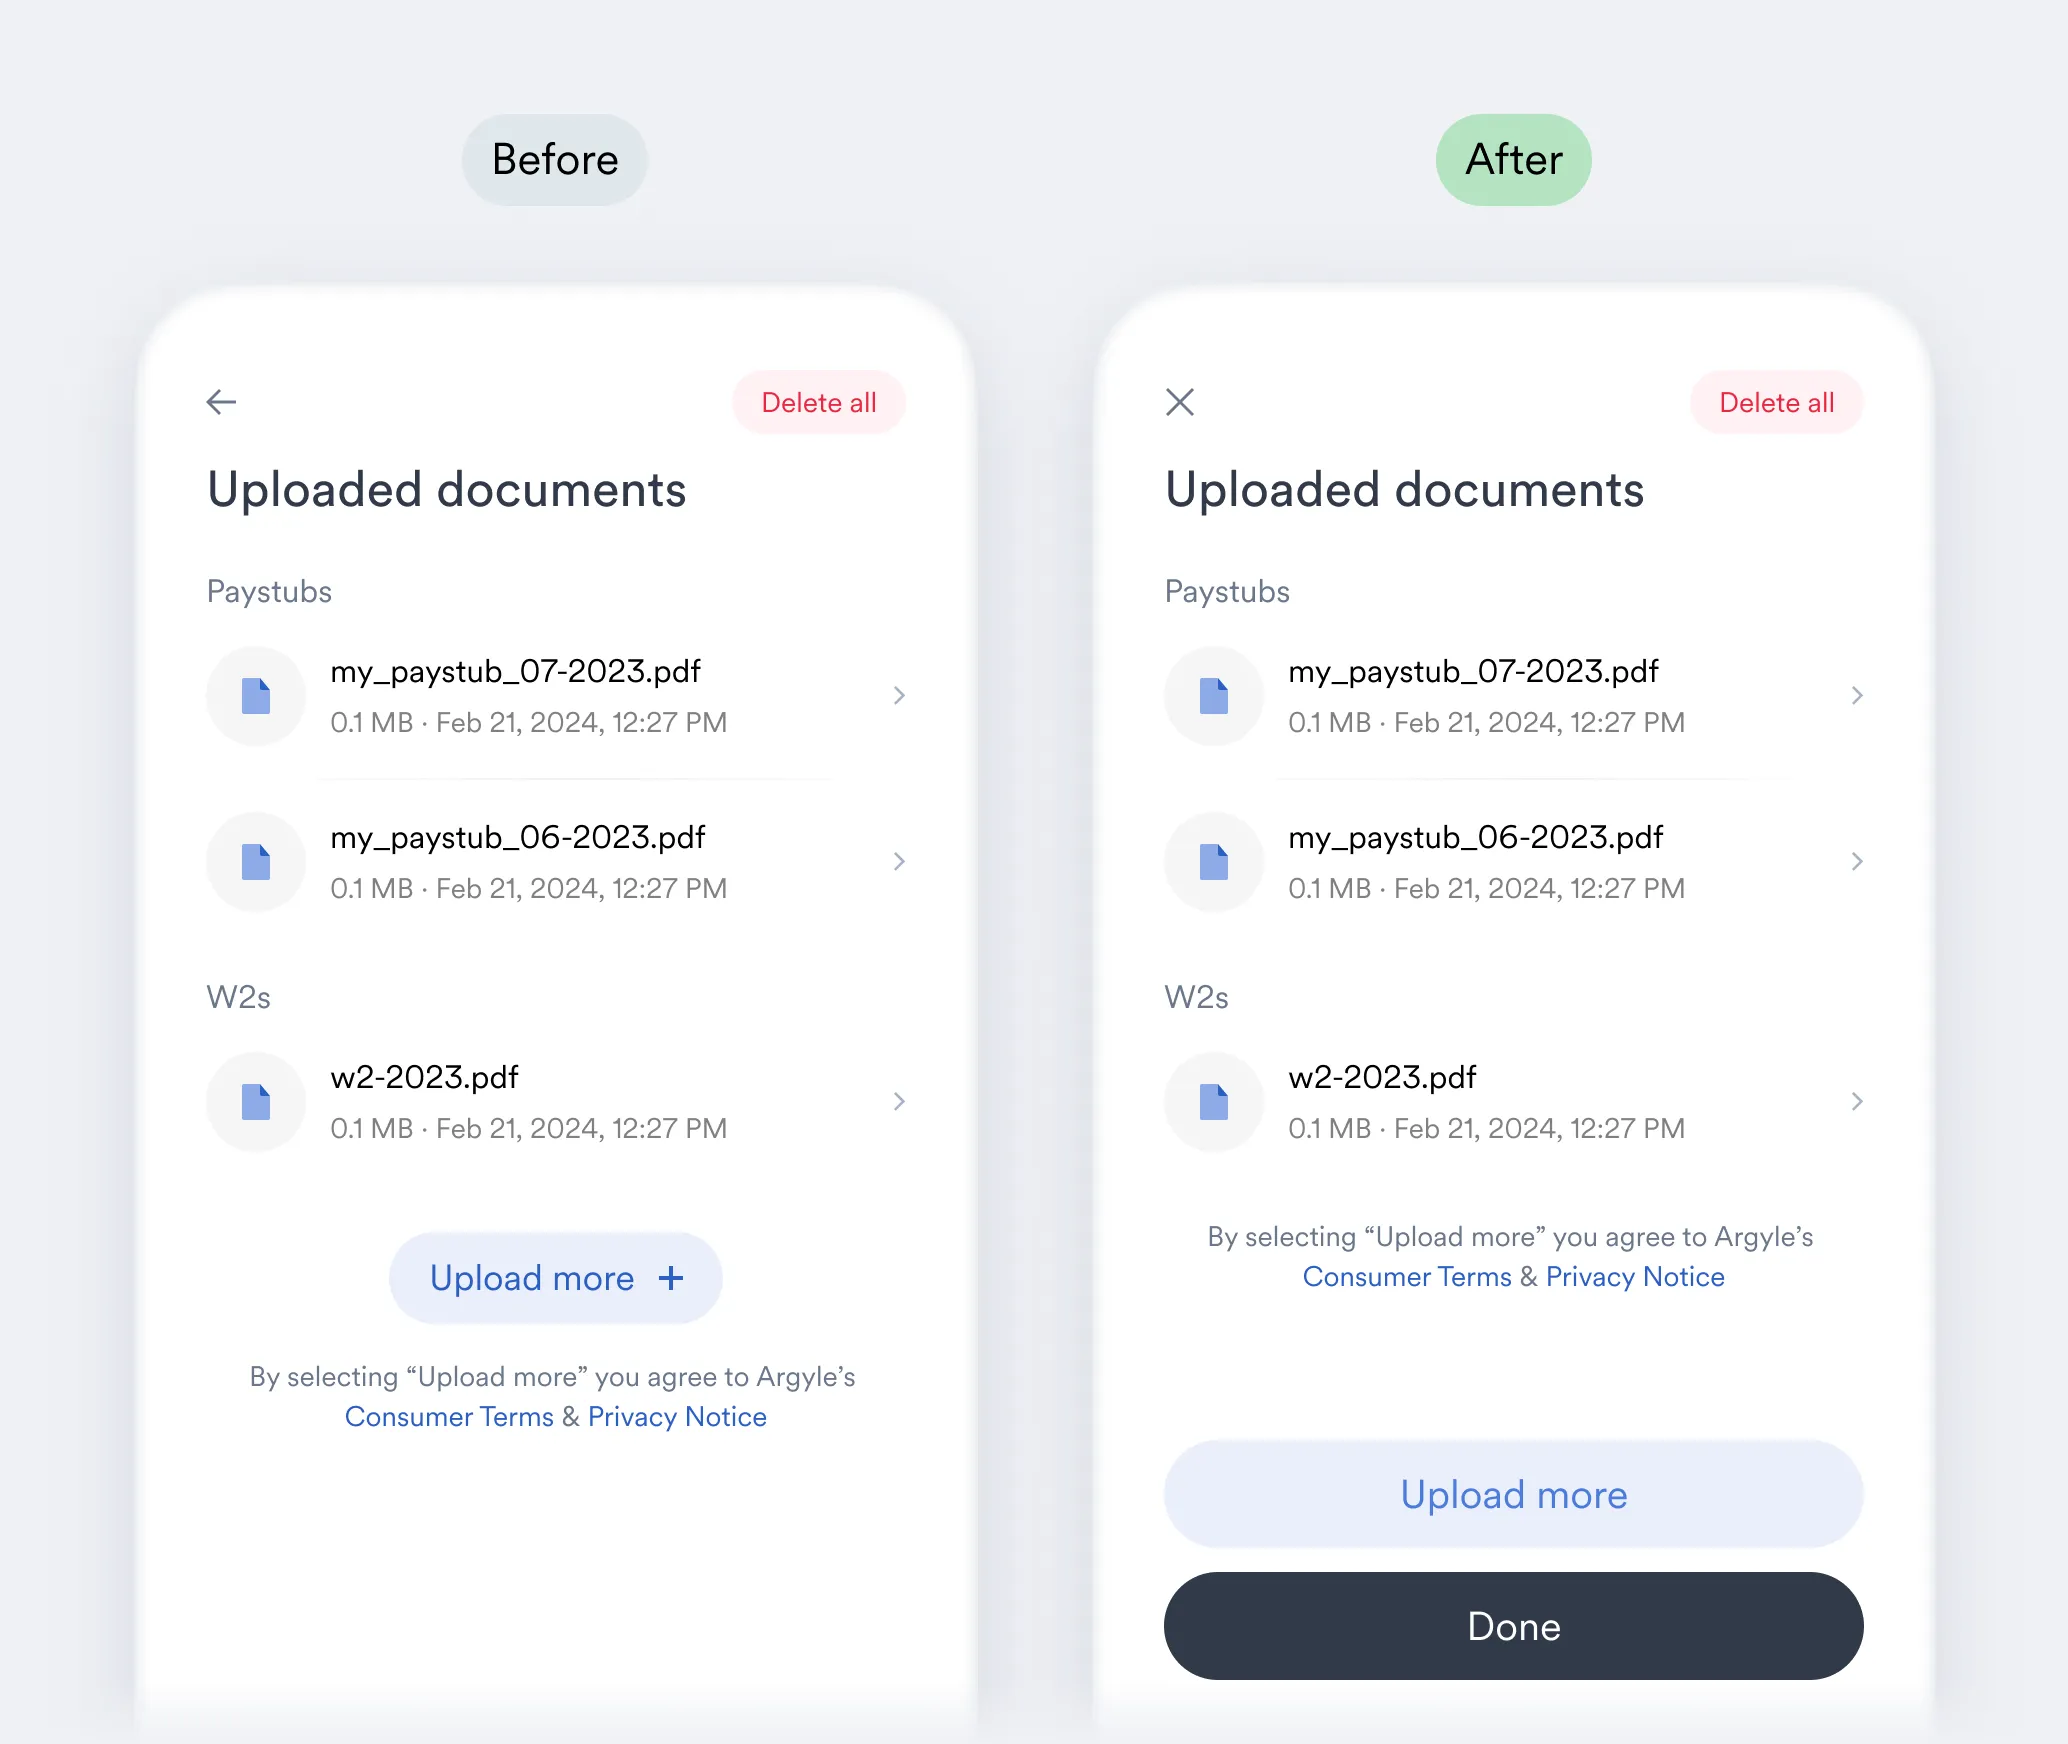Screen dimensions: 2068x1744
Task: Tap Upload more with plus in Before screen
Action: [x=556, y=1278]
